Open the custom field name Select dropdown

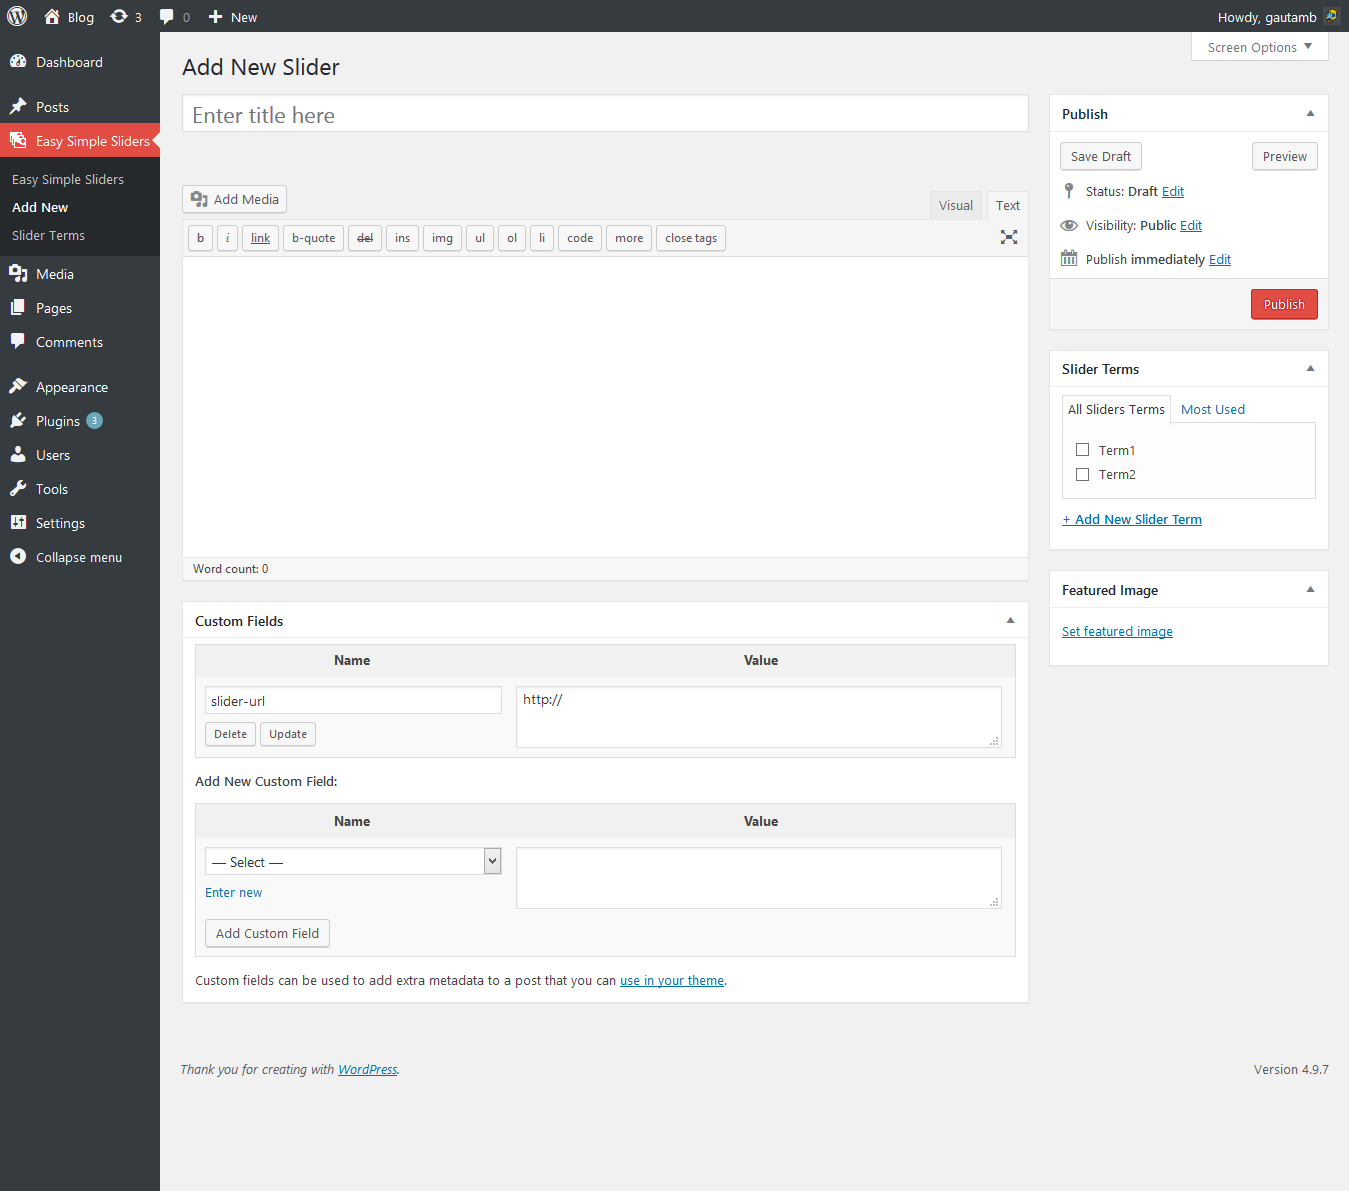point(353,861)
